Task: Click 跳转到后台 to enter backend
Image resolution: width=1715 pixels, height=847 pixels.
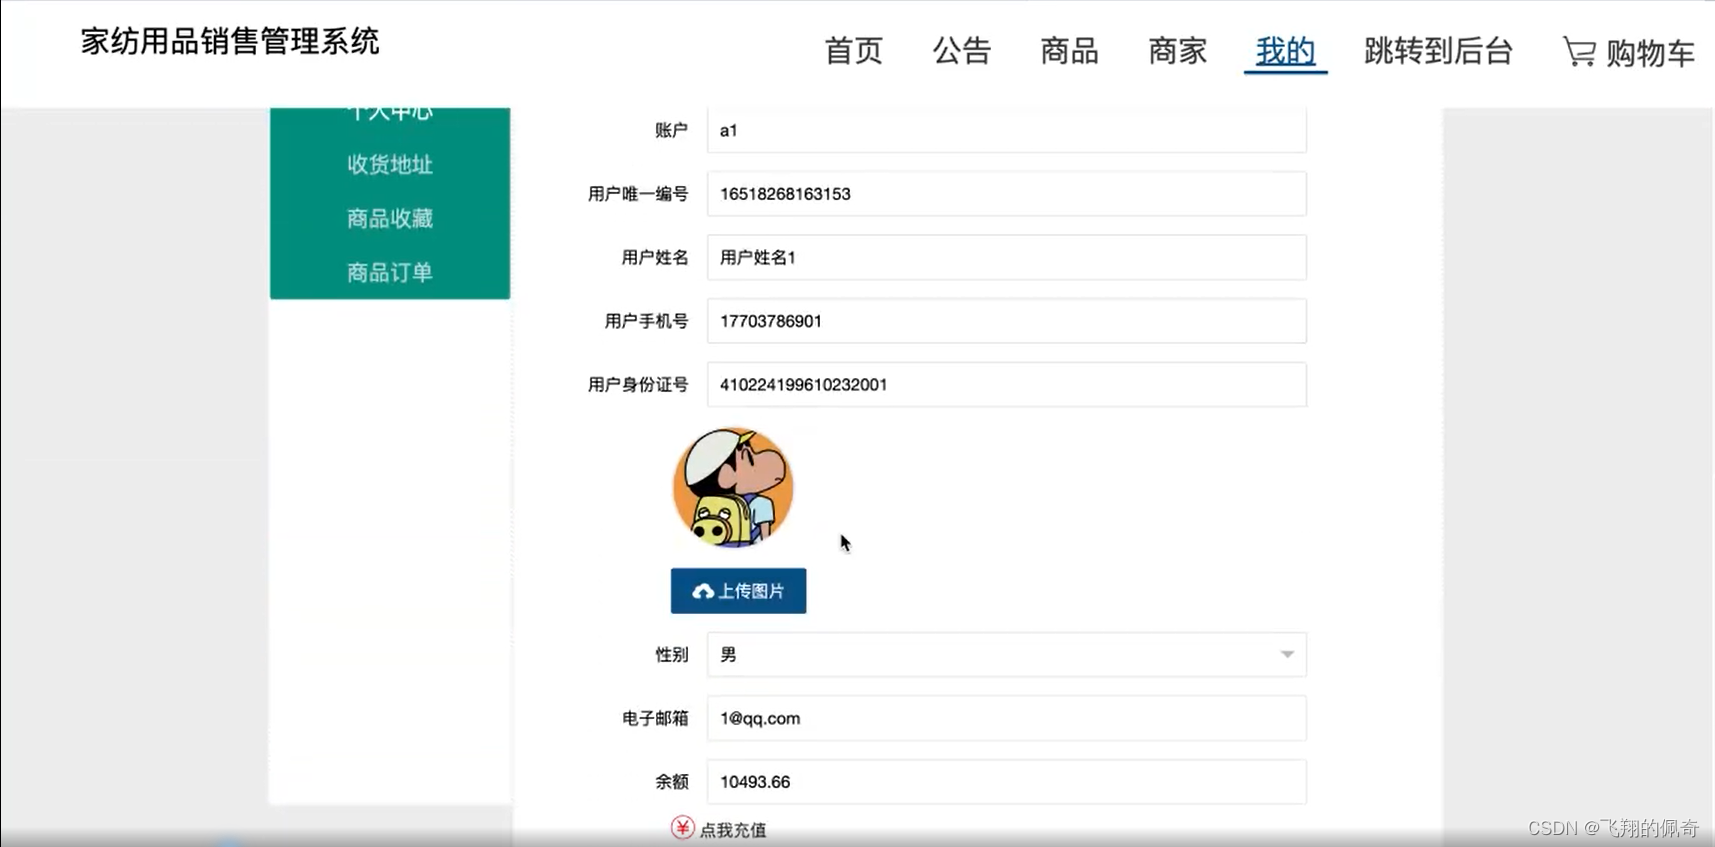Action: pos(1438,51)
